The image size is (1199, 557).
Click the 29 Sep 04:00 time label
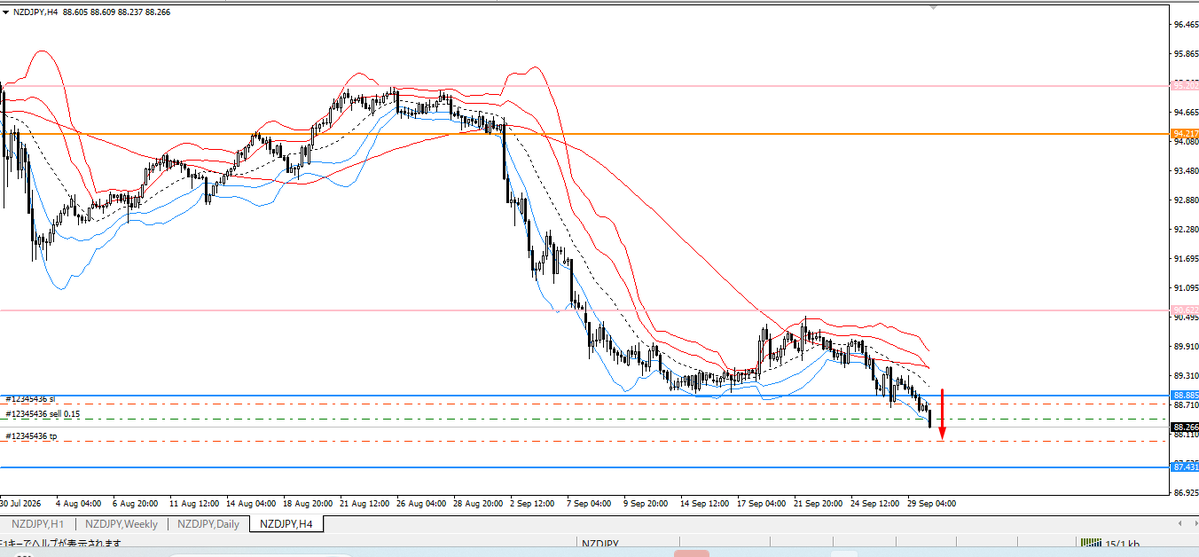coord(931,503)
